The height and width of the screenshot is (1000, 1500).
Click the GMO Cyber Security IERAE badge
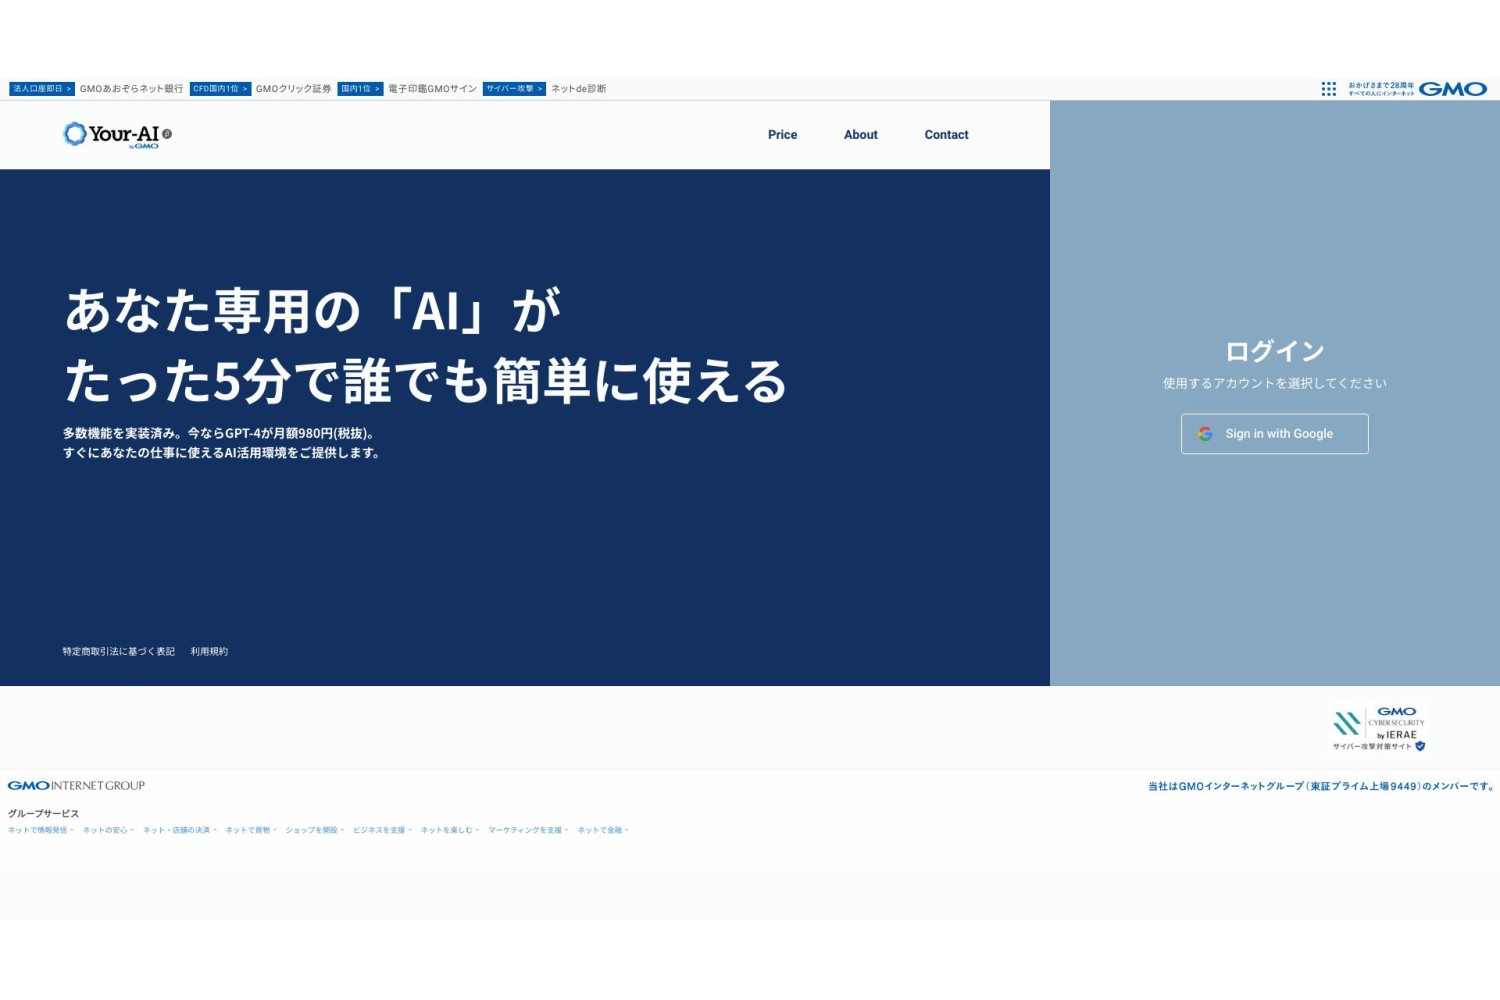tap(1379, 729)
